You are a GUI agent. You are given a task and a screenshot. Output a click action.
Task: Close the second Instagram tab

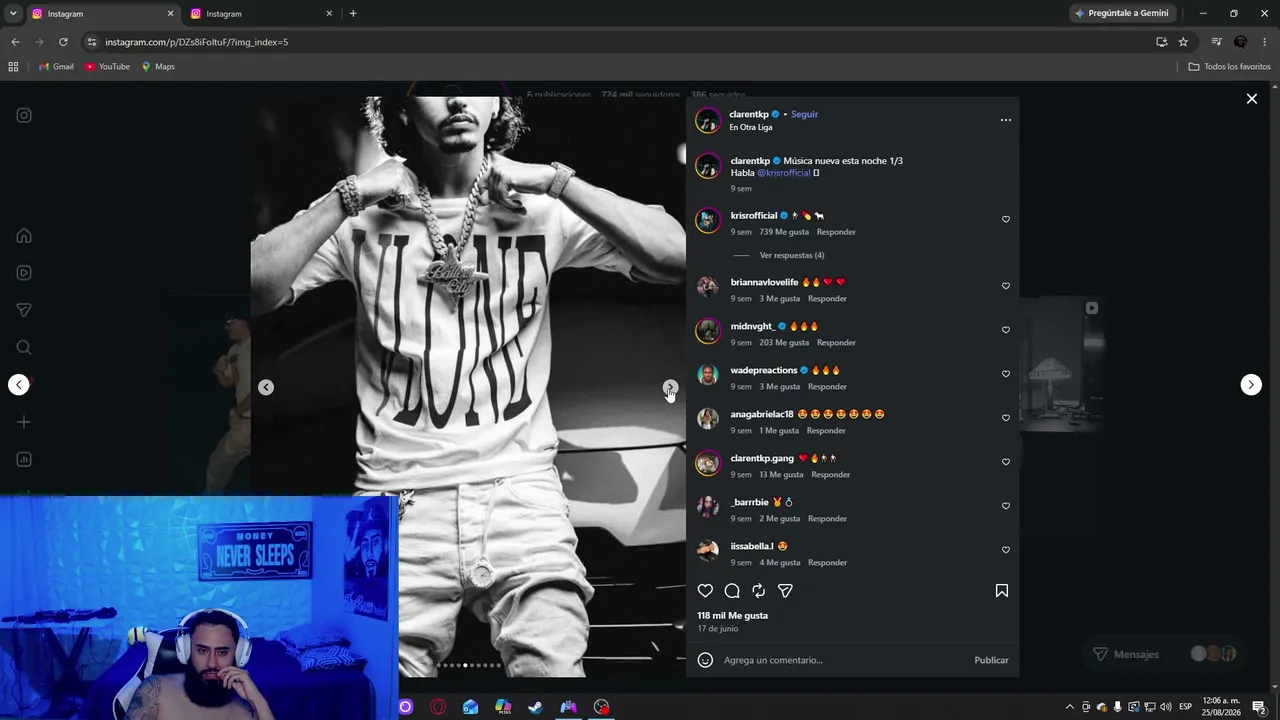coord(329,14)
